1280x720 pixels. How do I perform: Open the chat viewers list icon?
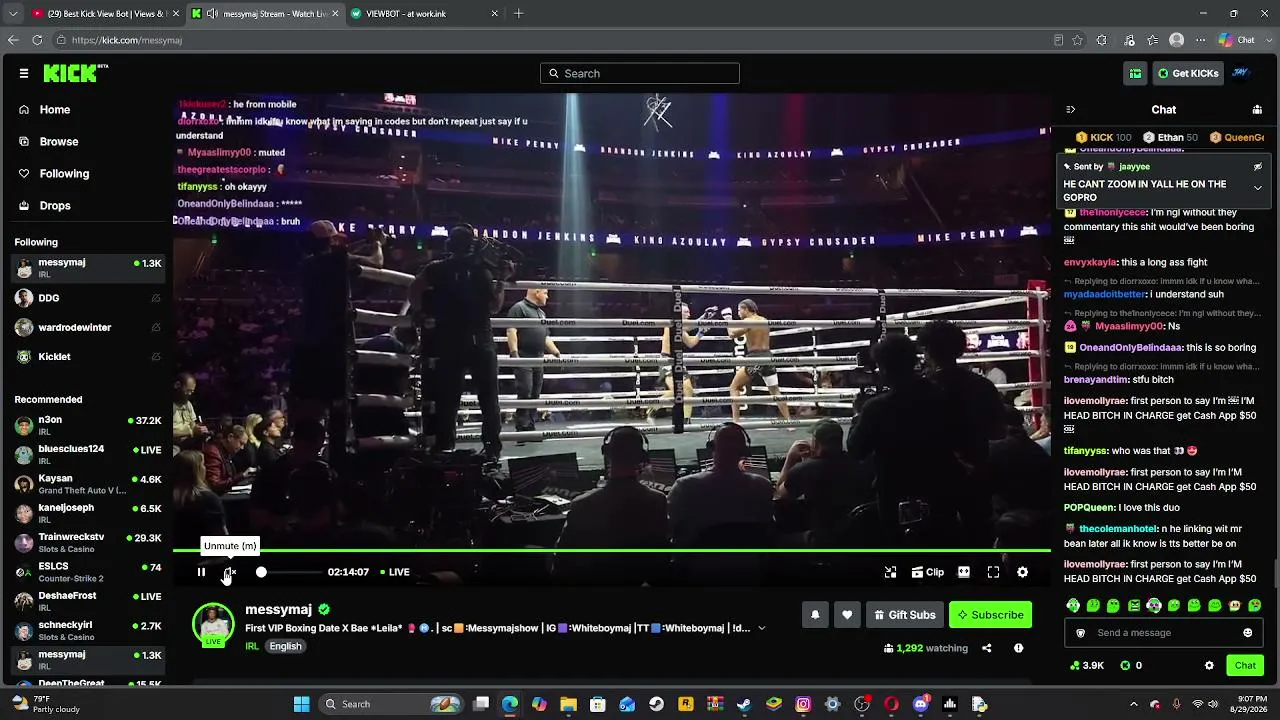[x=1257, y=110]
